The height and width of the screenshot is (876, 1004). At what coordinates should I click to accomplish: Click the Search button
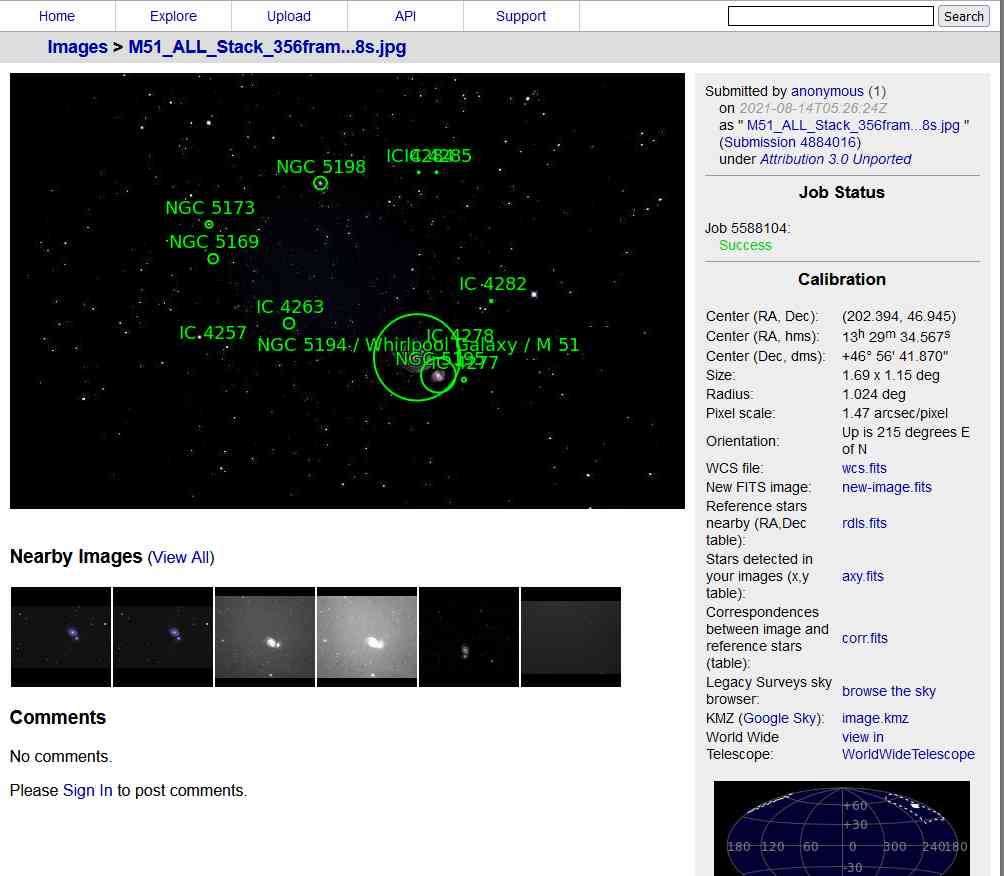tap(964, 16)
